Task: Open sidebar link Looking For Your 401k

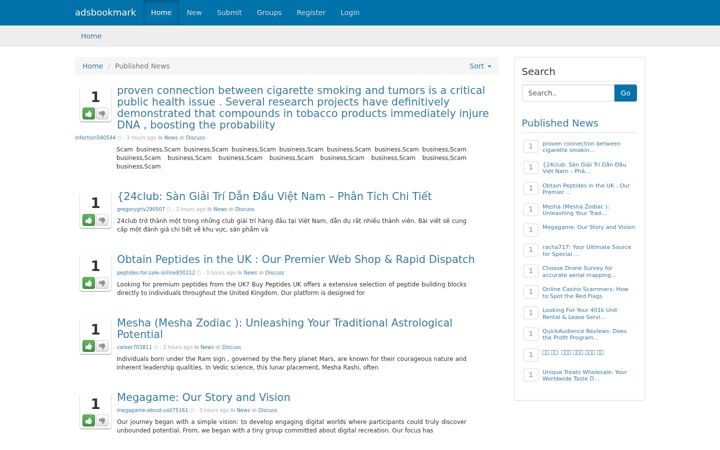Action: pyautogui.click(x=580, y=314)
